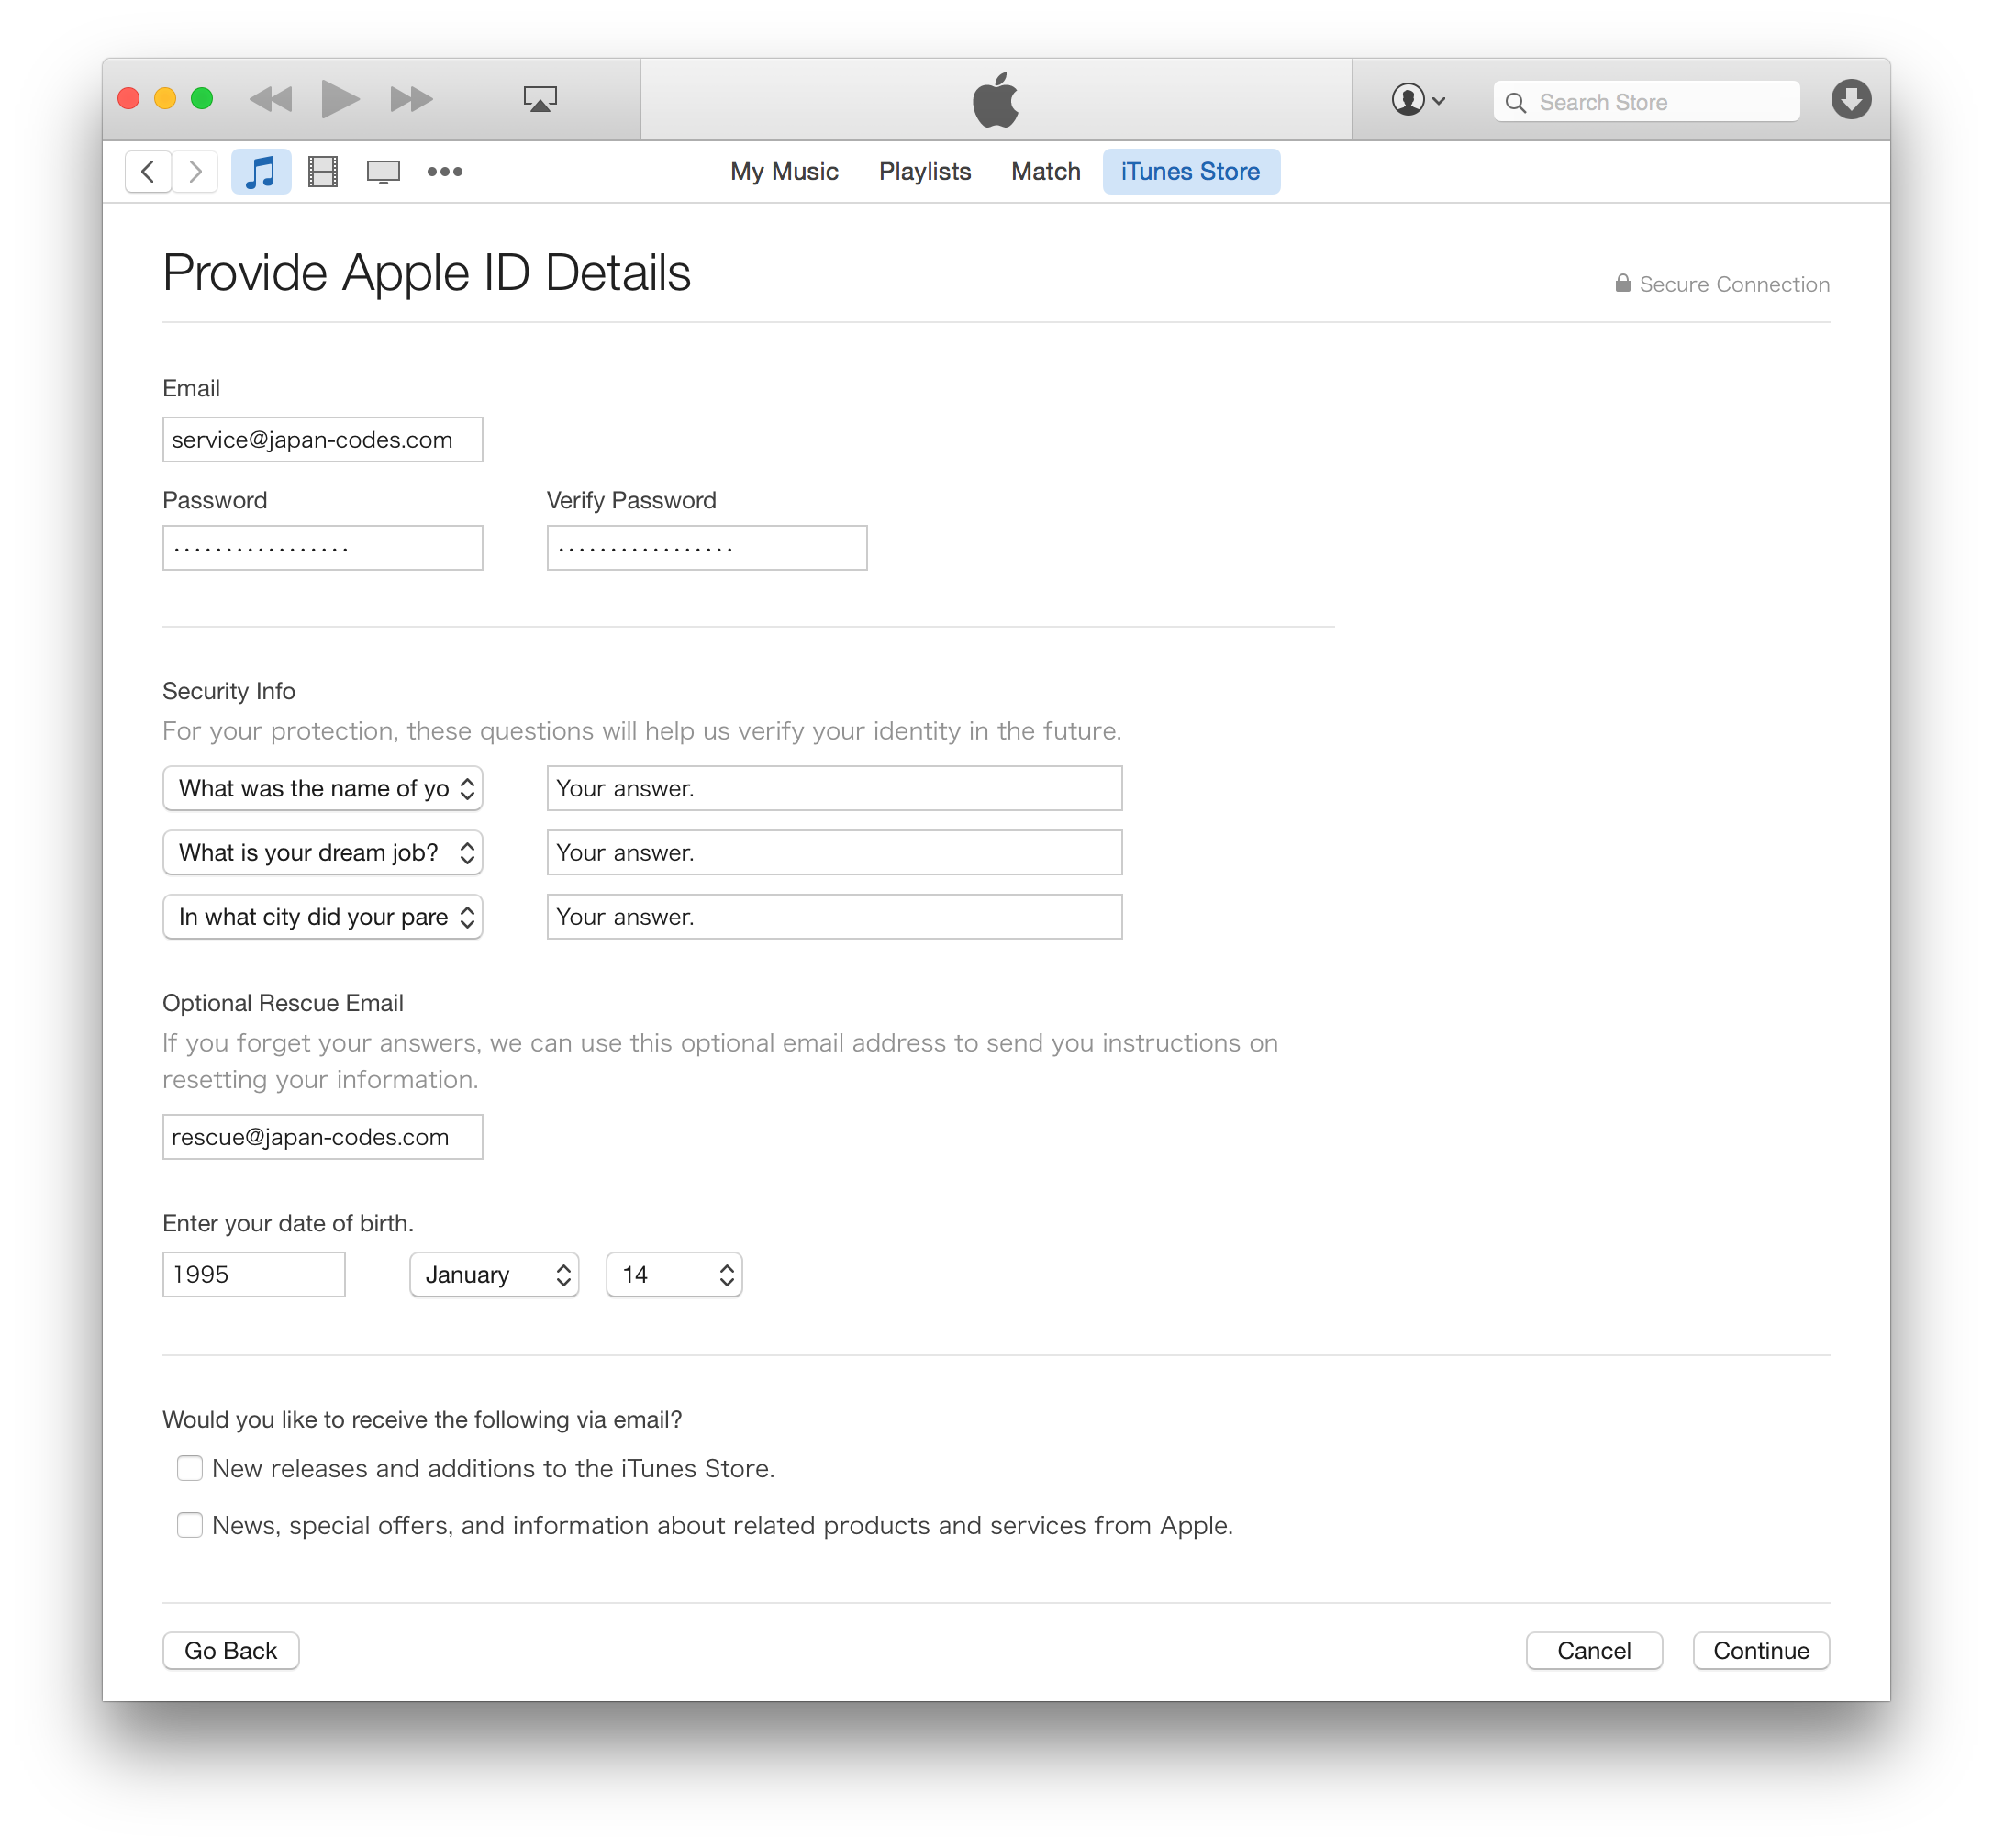
Task: Select the email input field
Action: [x=321, y=440]
